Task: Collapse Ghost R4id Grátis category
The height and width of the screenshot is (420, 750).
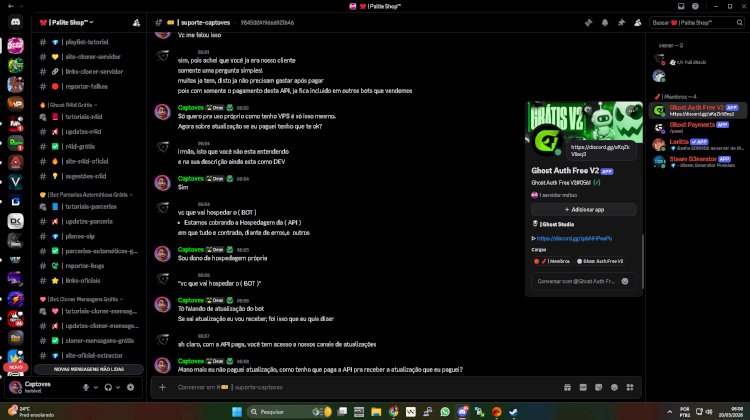Action: point(69,105)
